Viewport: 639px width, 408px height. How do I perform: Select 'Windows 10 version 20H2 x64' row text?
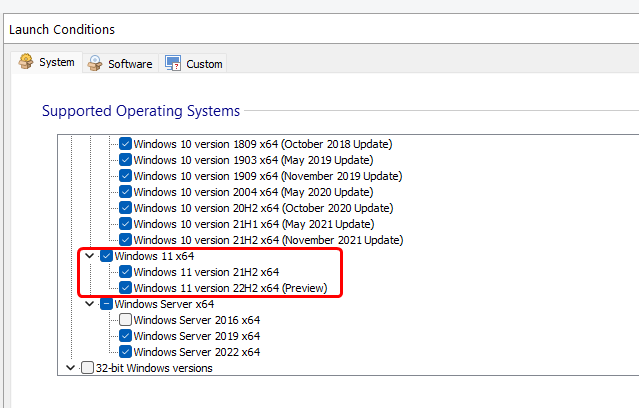(x=263, y=208)
